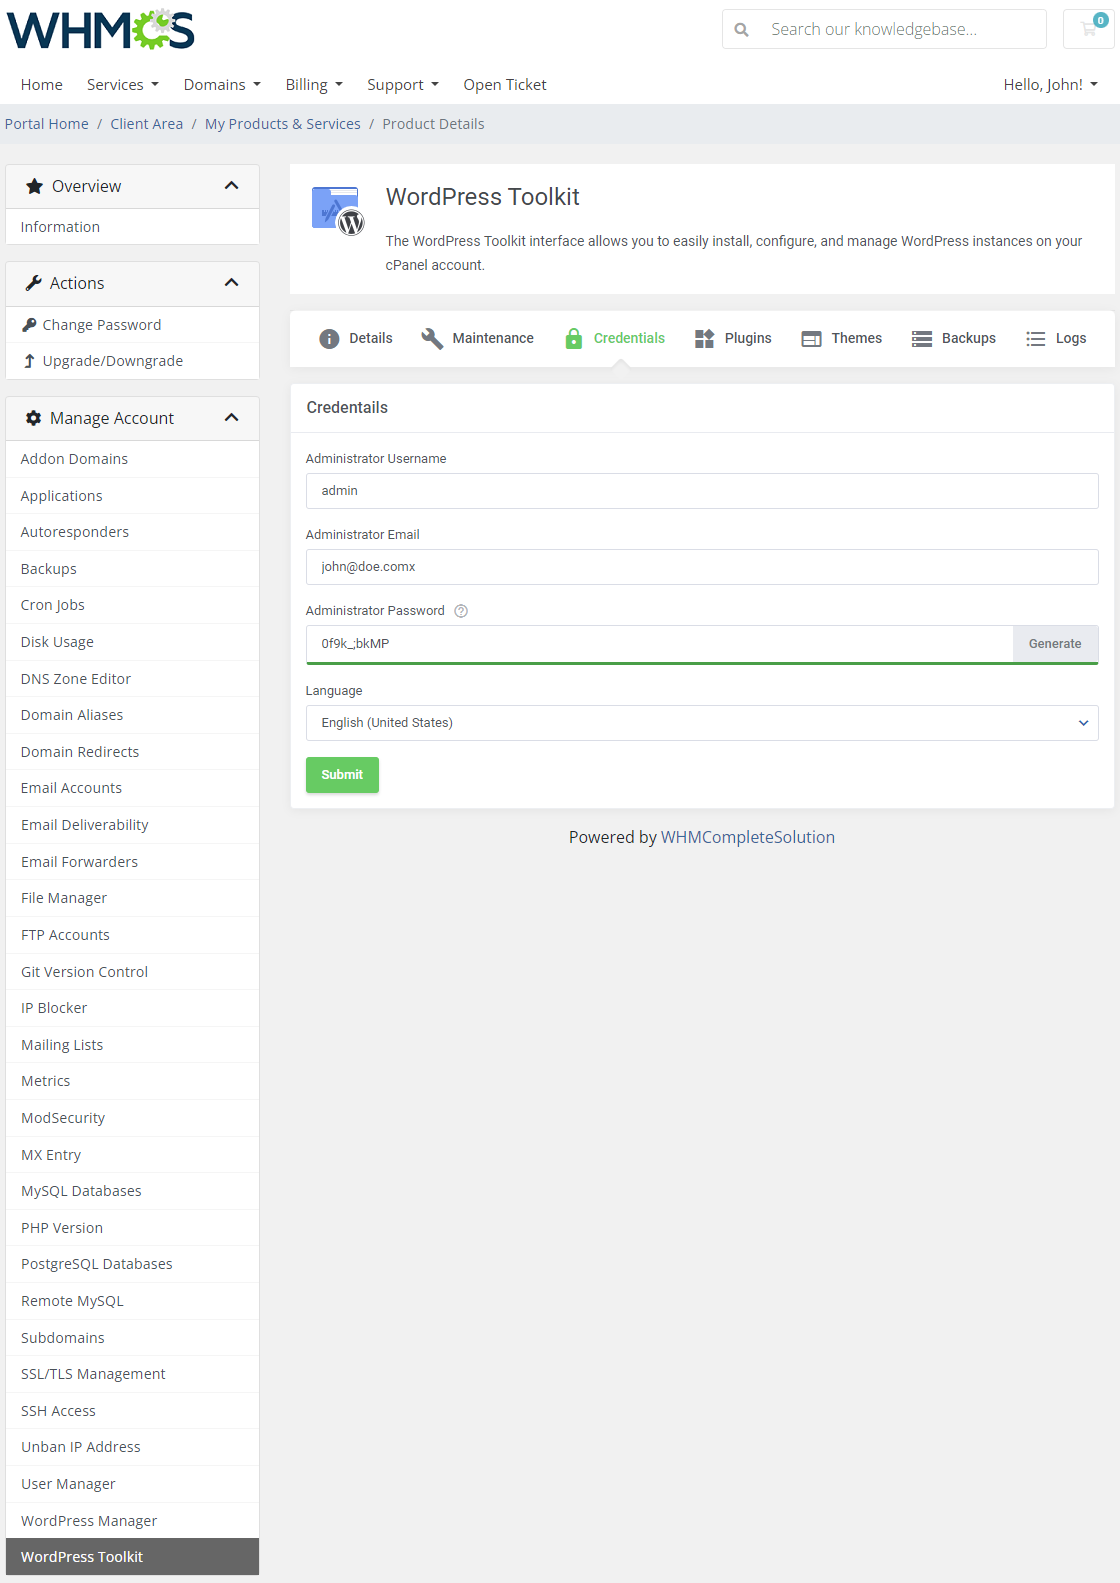Click the green Submit button
This screenshot has height=1583, width=1120.
coord(342,775)
